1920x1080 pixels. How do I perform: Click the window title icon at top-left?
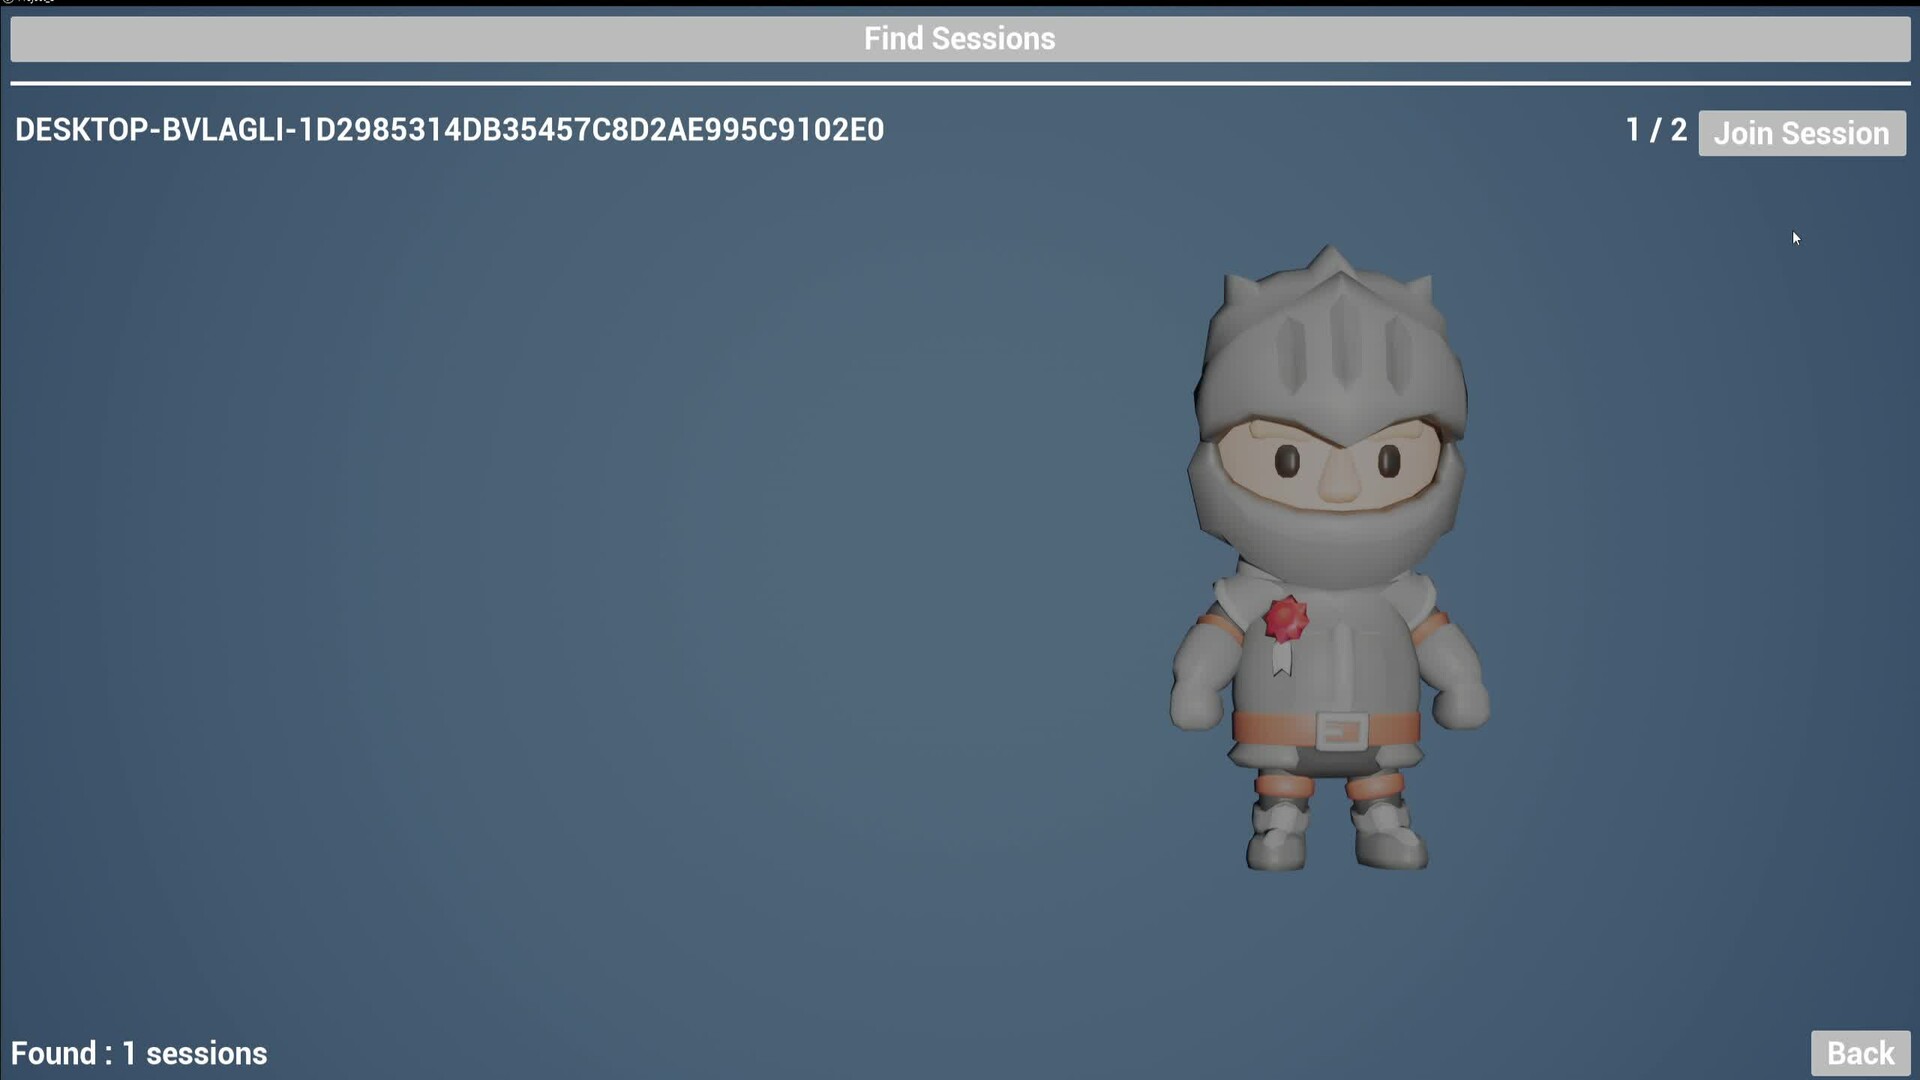8,2
